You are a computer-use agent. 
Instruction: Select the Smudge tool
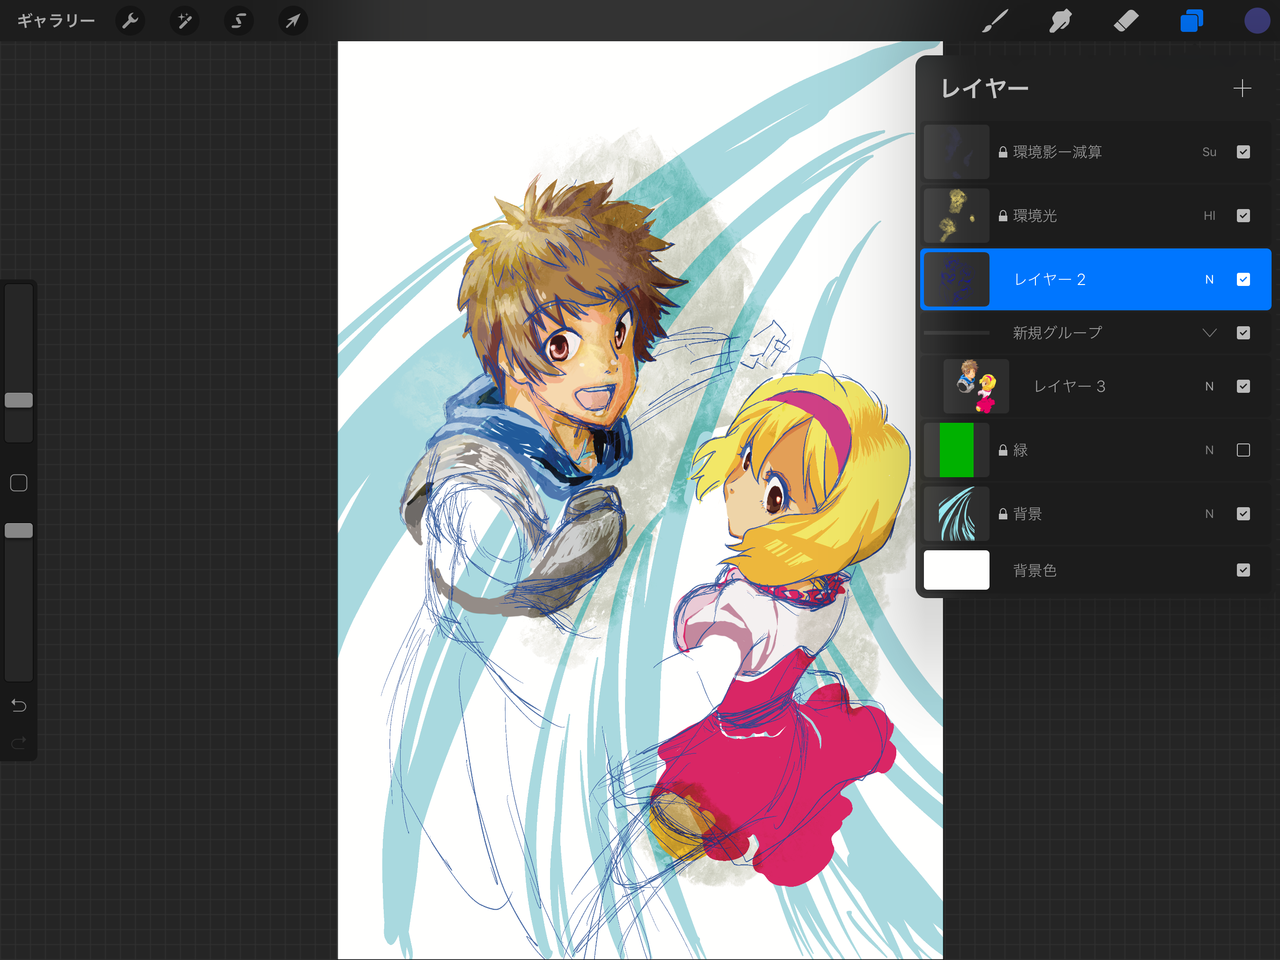(x=1060, y=21)
